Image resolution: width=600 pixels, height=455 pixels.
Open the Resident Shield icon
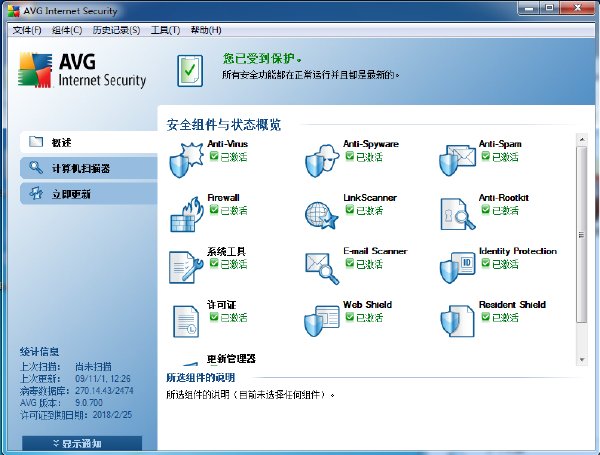457,321
